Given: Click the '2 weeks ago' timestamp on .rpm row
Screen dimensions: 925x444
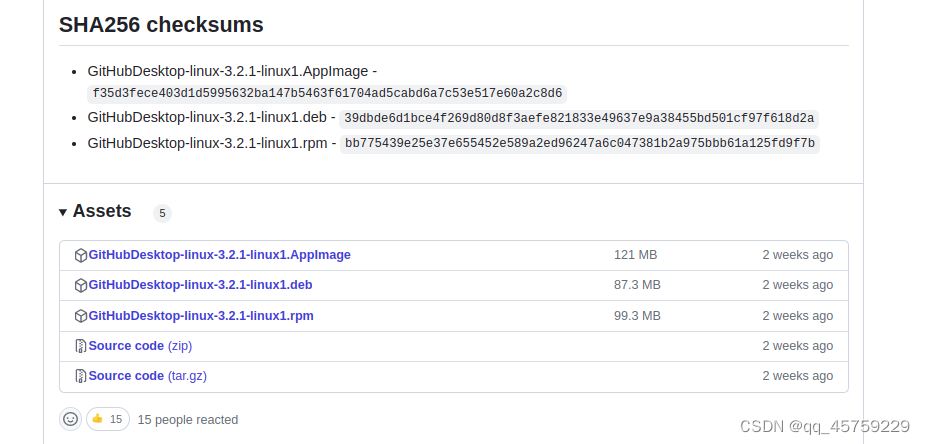Looking at the screenshot, I should pyautogui.click(x=798, y=315).
